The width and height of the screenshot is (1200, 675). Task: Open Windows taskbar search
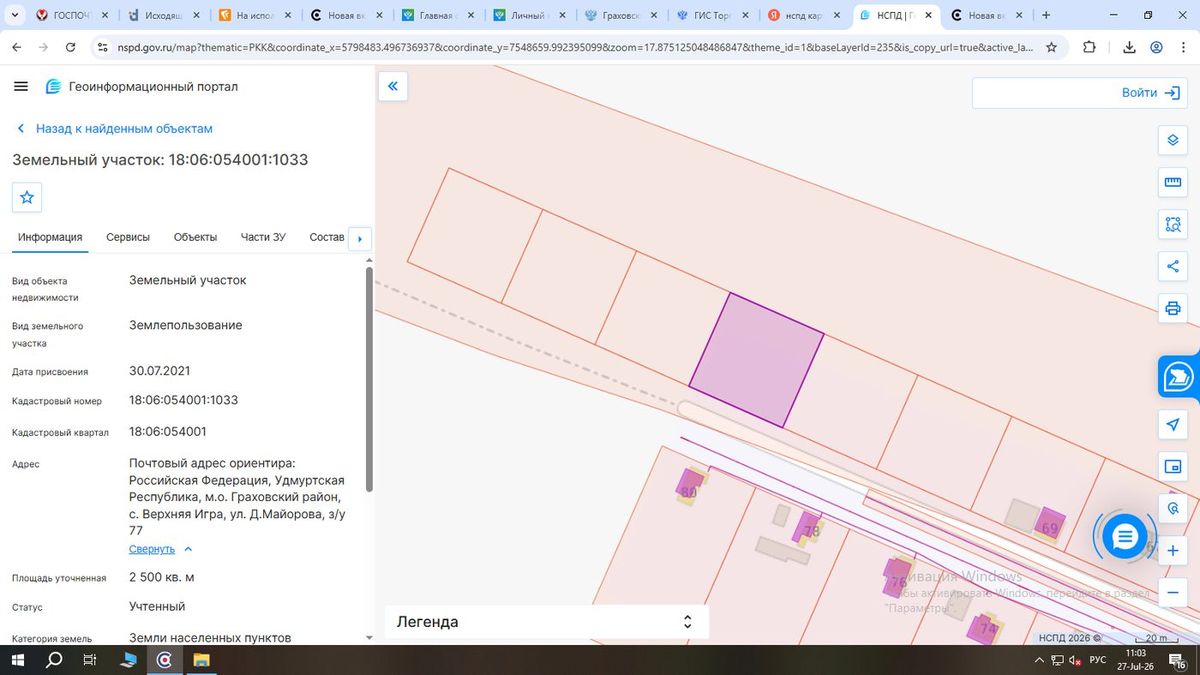click(54, 660)
